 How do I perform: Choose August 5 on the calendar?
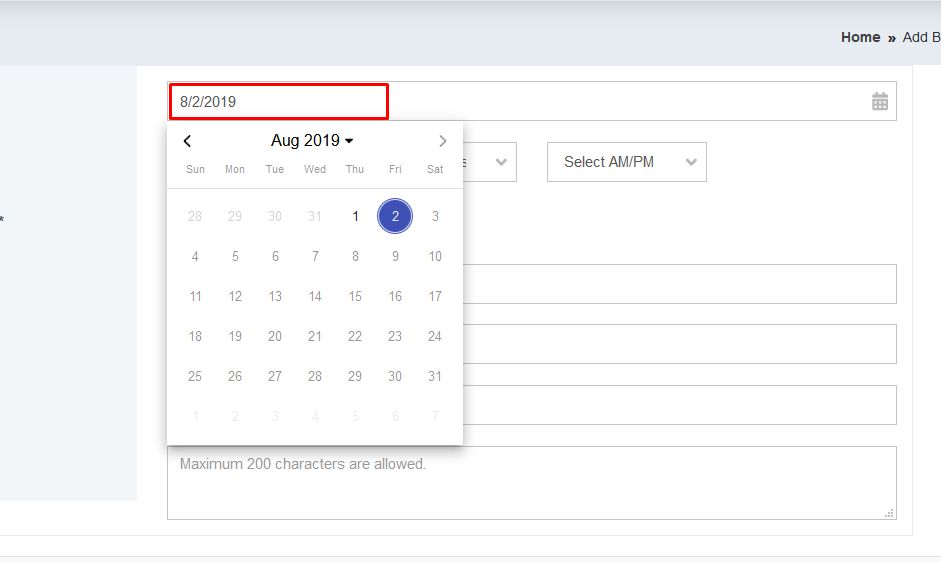pos(235,256)
